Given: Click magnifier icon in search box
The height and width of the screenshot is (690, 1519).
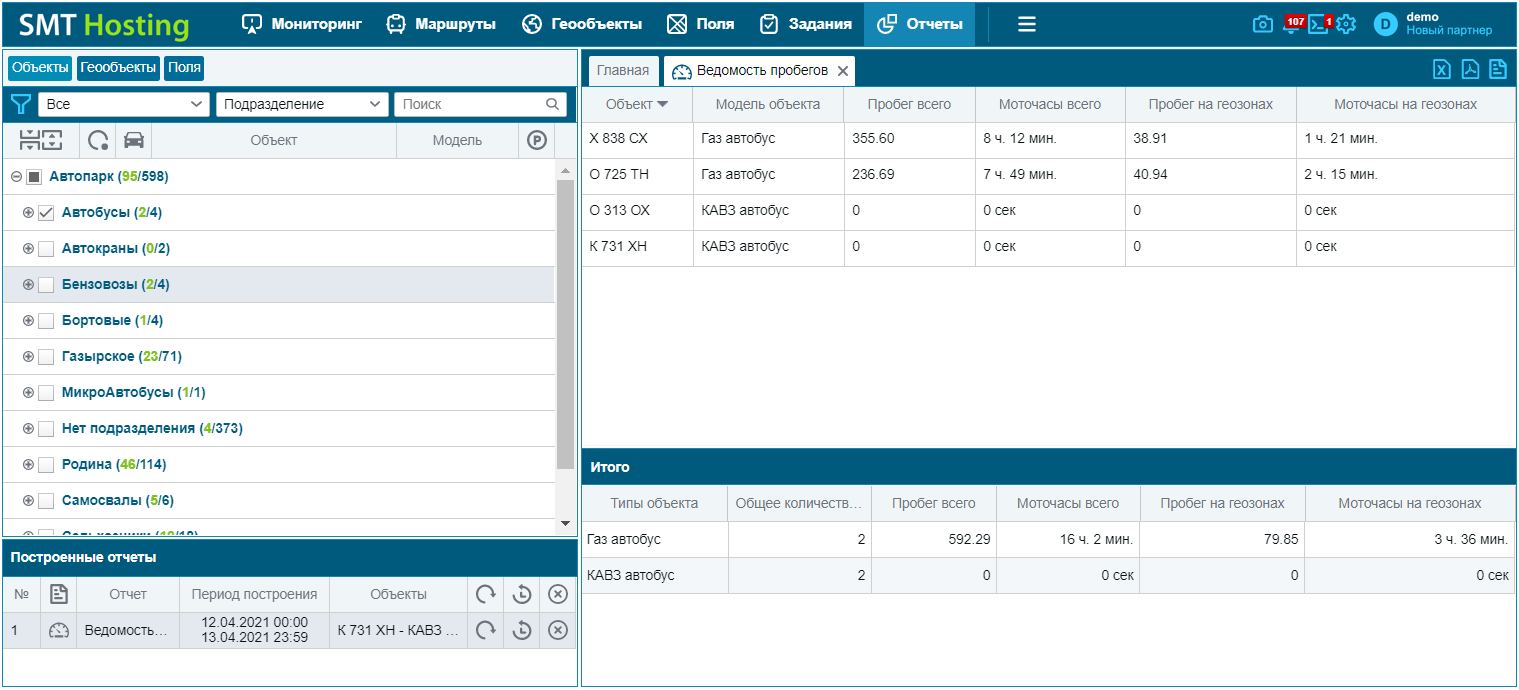Looking at the screenshot, I should [x=553, y=104].
